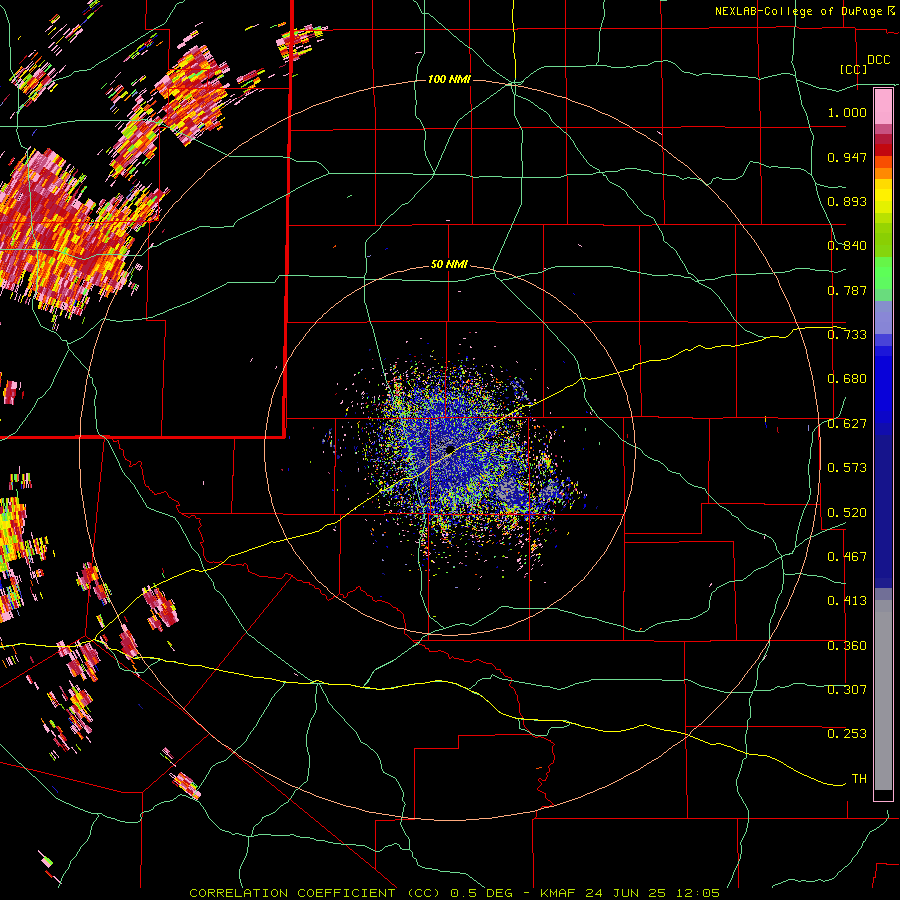Click the 0.787 legend value
This screenshot has width=900, height=900.
click(847, 290)
